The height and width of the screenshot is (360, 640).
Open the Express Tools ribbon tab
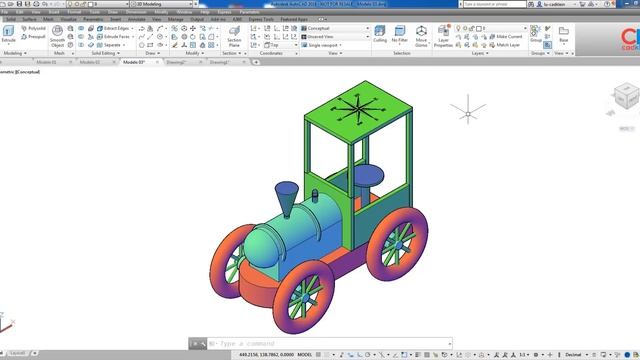point(261,19)
